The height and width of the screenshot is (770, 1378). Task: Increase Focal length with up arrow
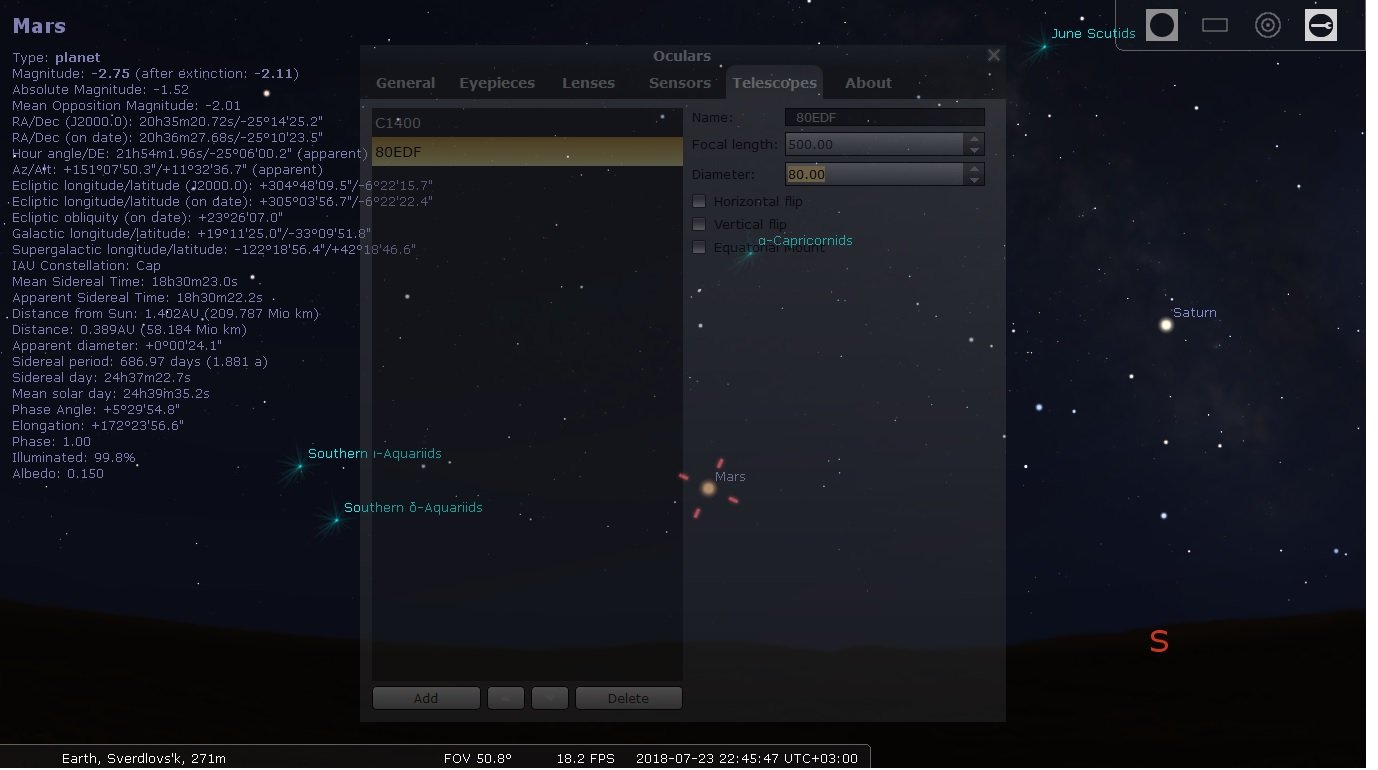(x=974, y=138)
